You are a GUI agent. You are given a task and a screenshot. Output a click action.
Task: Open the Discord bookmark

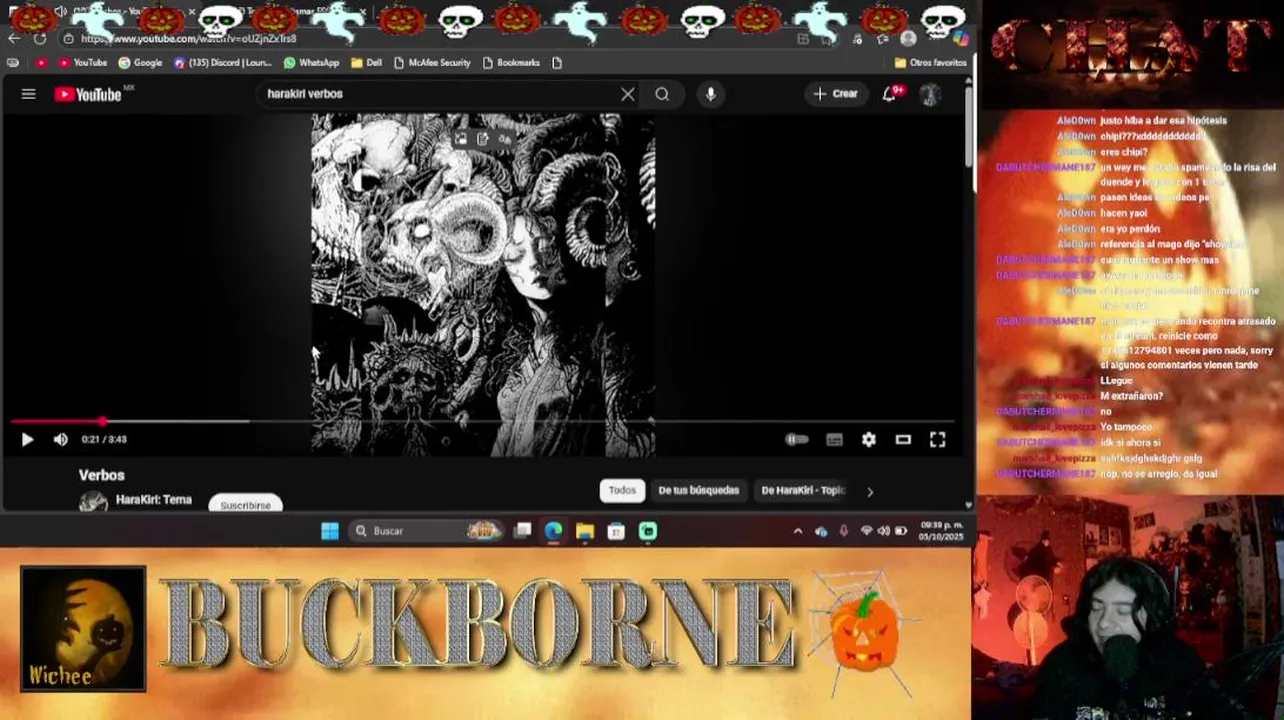[222, 62]
